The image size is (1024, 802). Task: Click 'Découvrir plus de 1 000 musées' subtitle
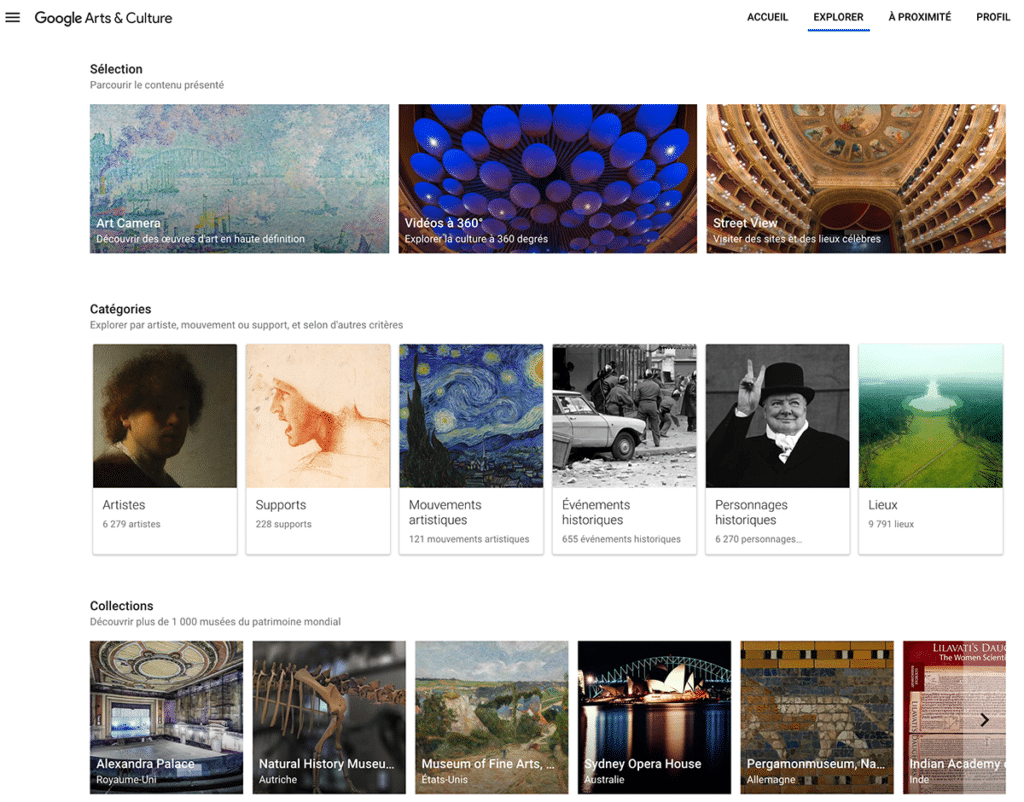coord(216,622)
